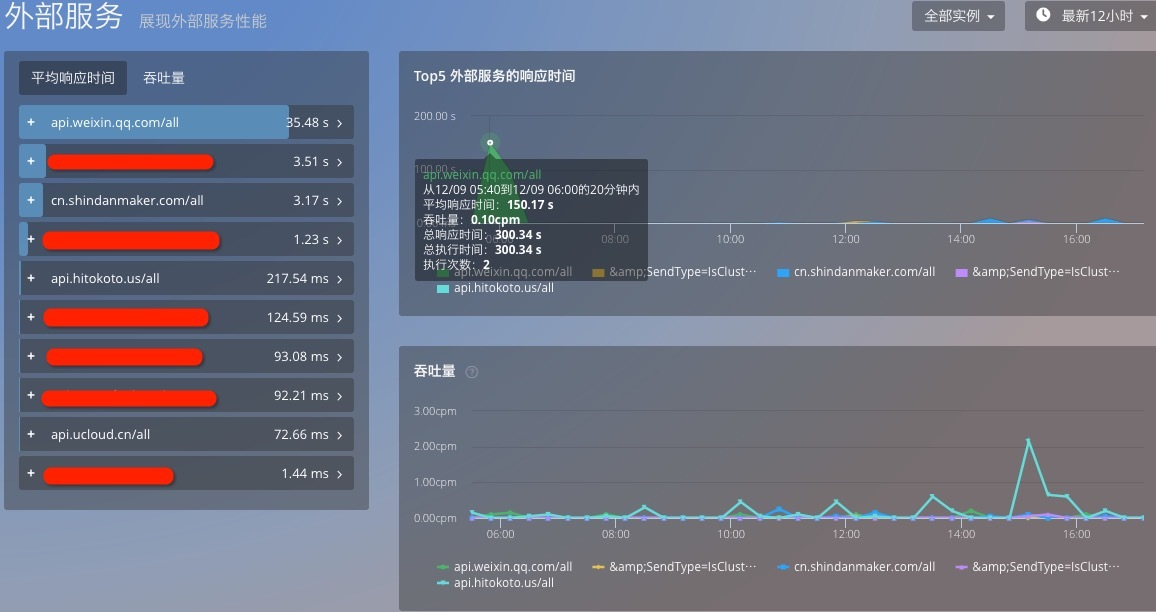Click the help icon next to 吞吐量 title

tap(472, 372)
